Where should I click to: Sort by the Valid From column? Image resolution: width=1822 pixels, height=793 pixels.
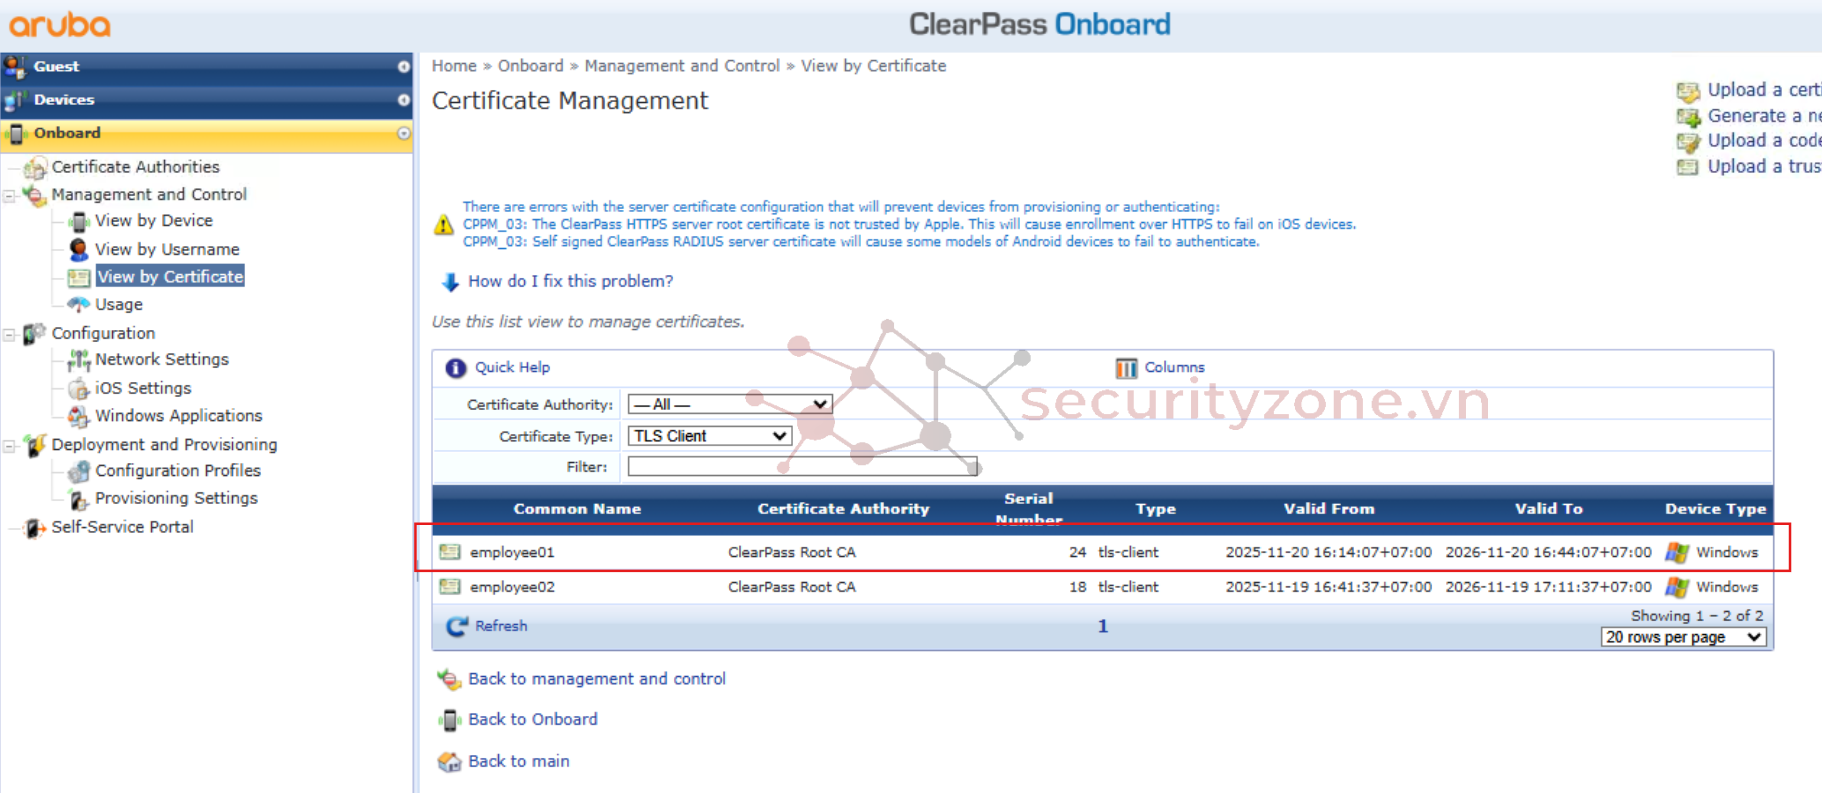(1329, 509)
